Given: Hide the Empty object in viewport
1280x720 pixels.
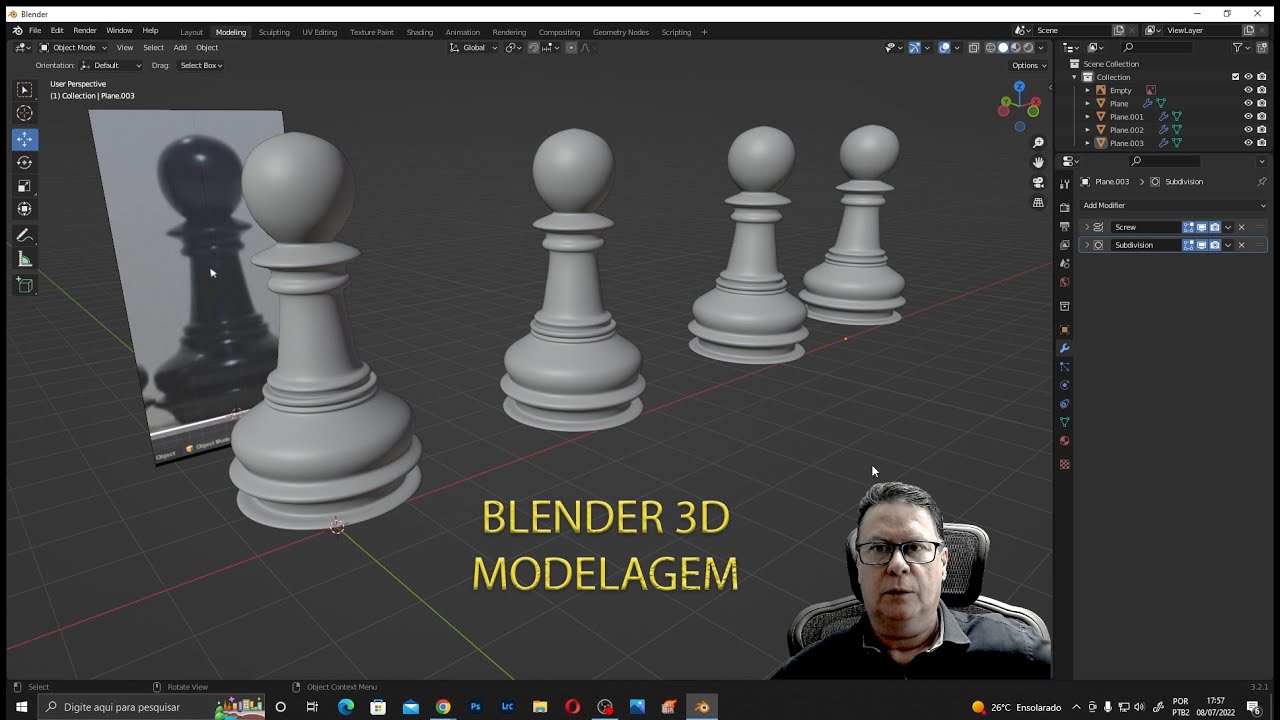Looking at the screenshot, I should coord(1248,90).
